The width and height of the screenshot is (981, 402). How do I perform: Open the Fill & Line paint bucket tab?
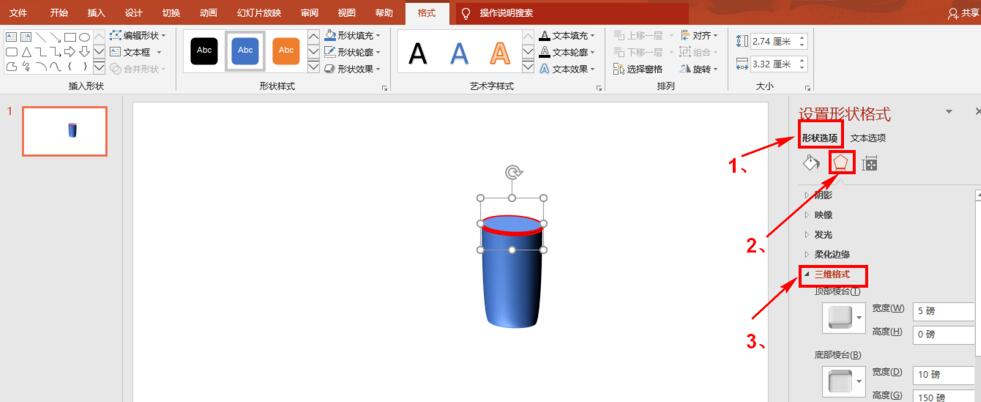(811, 163)
